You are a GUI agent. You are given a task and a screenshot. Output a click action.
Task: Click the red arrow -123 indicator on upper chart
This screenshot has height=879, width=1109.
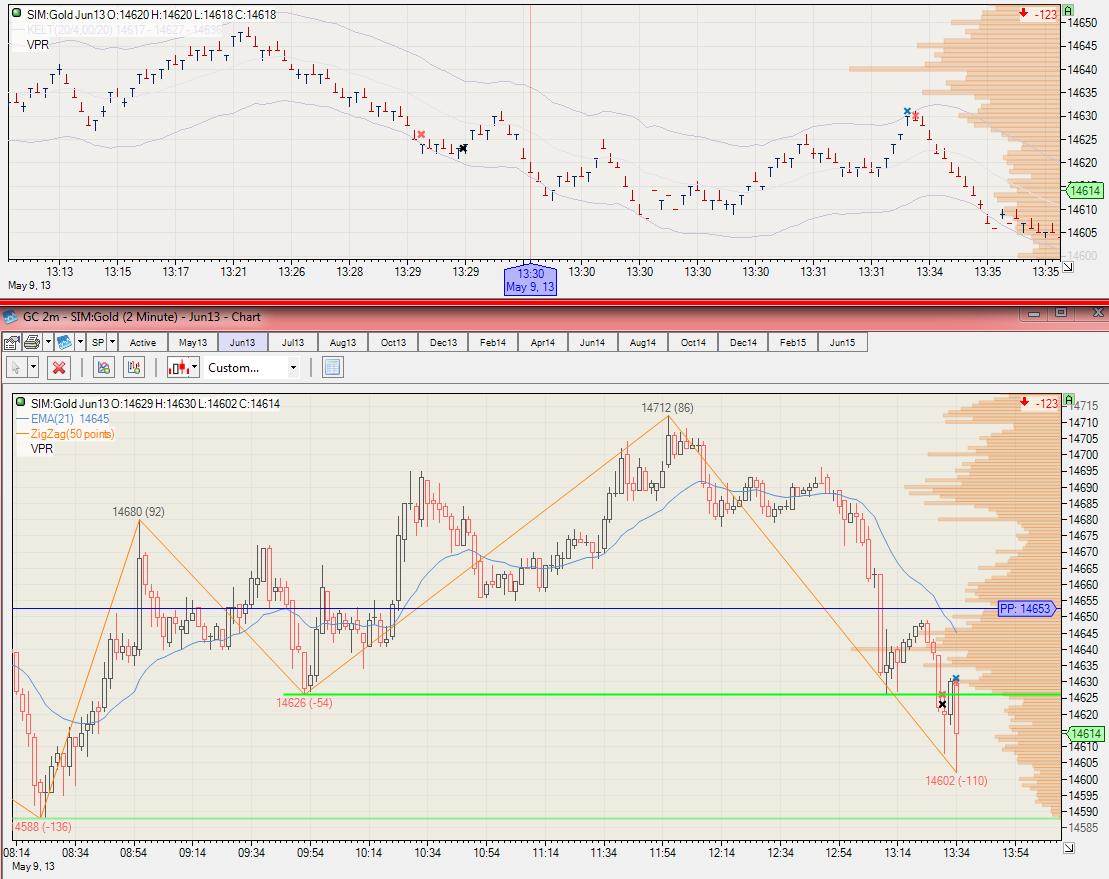click(x=1038, y=13)
